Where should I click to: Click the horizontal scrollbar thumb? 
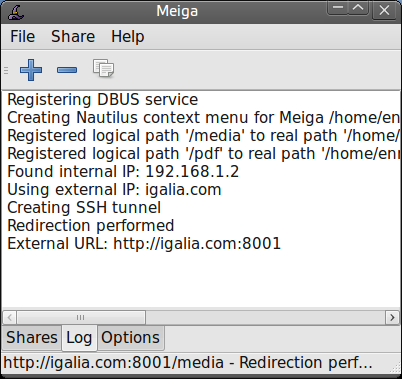(x=81, y=317)
